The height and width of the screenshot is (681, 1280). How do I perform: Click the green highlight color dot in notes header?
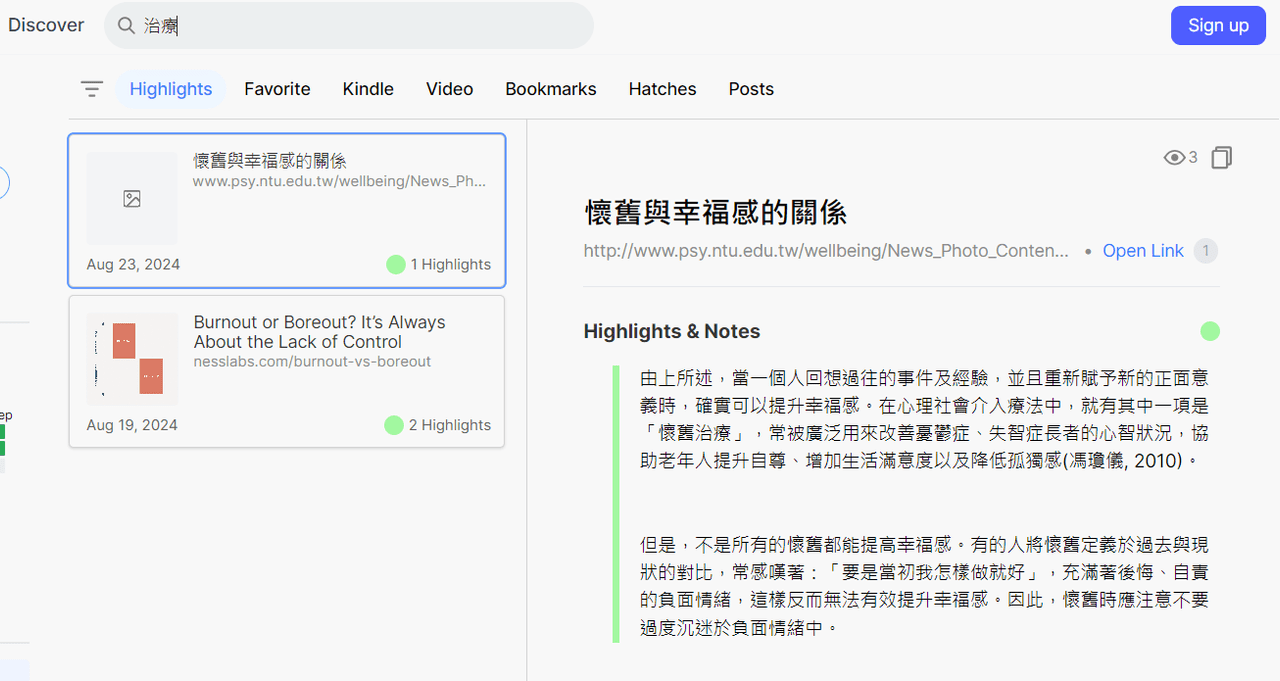(x=1210, y=331)
